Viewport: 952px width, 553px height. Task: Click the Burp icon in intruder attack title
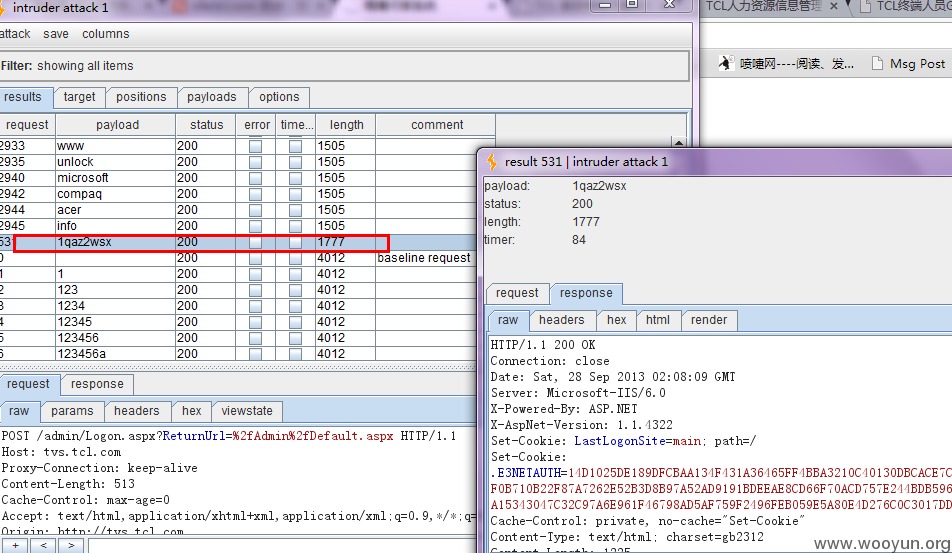pyautogui.click(x=2, y=8)
